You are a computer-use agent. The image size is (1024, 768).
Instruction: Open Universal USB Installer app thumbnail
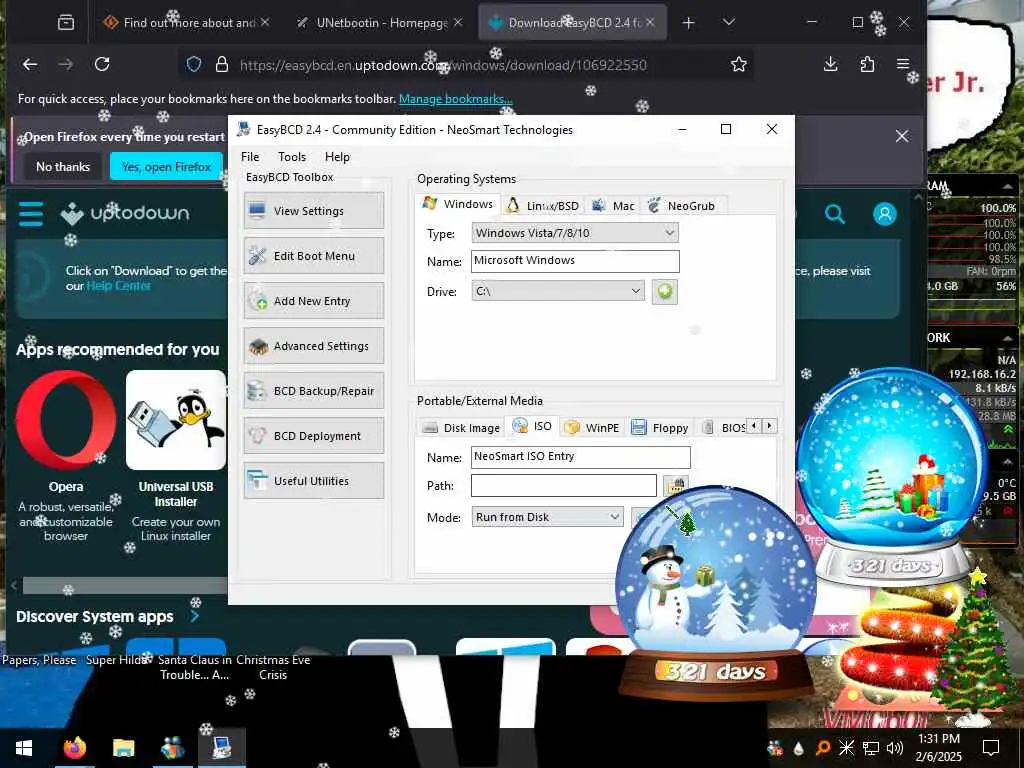pos(176,420)
